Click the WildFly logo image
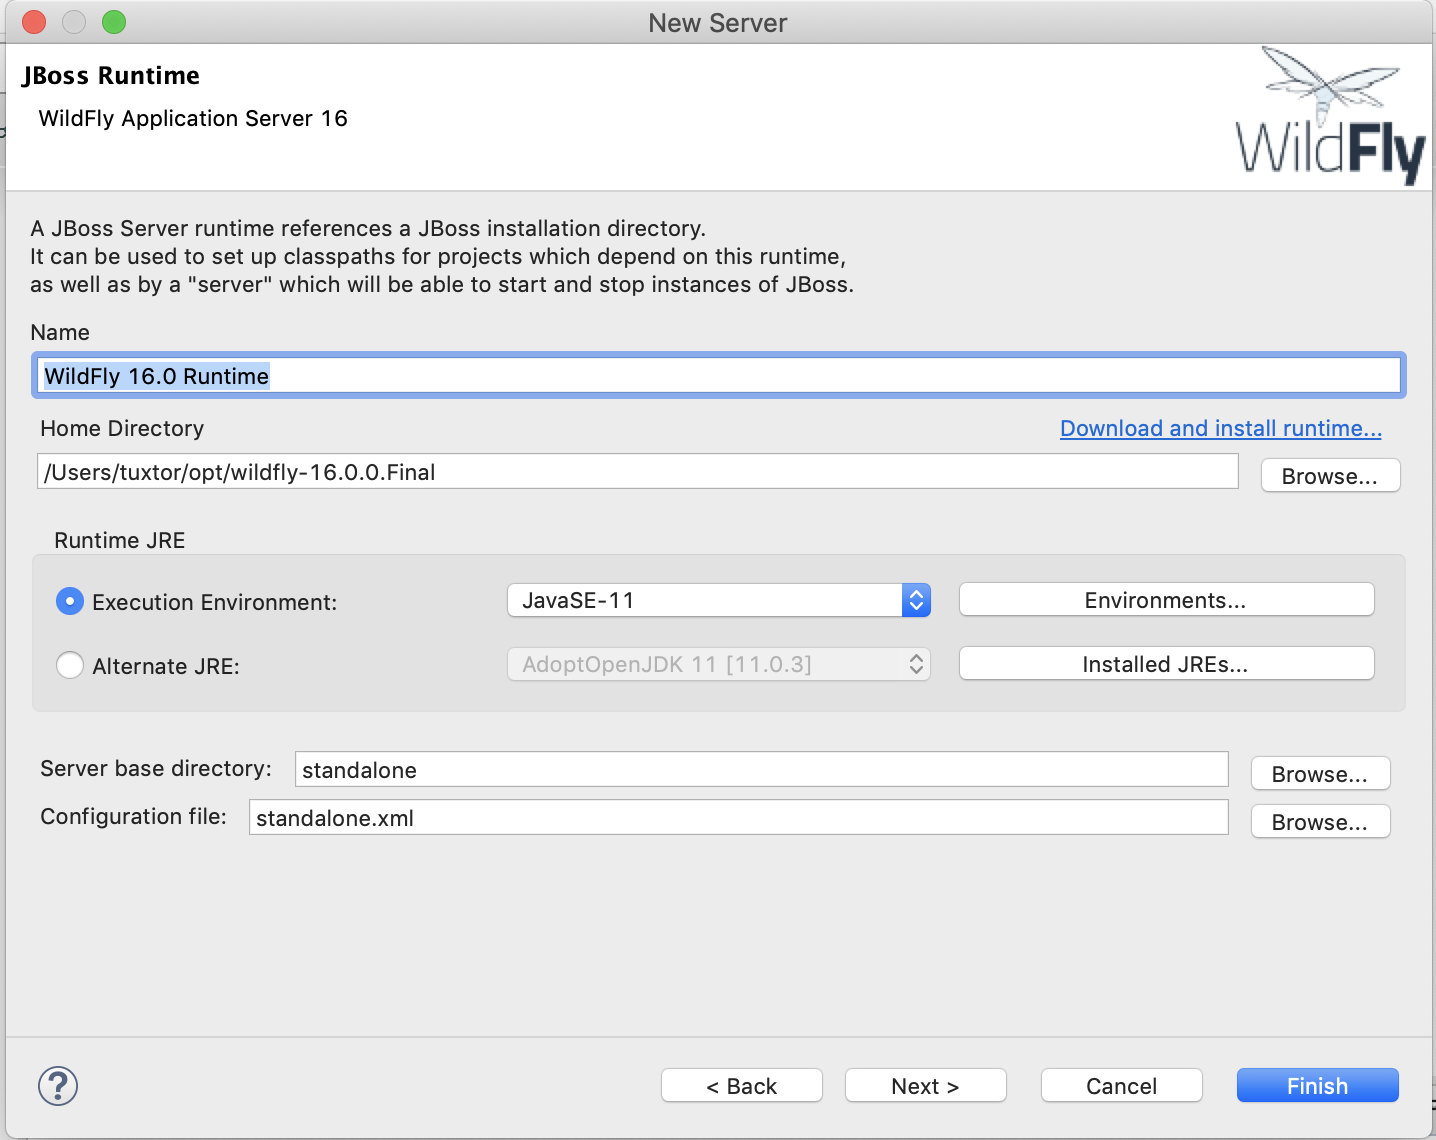 point(1329,117)
